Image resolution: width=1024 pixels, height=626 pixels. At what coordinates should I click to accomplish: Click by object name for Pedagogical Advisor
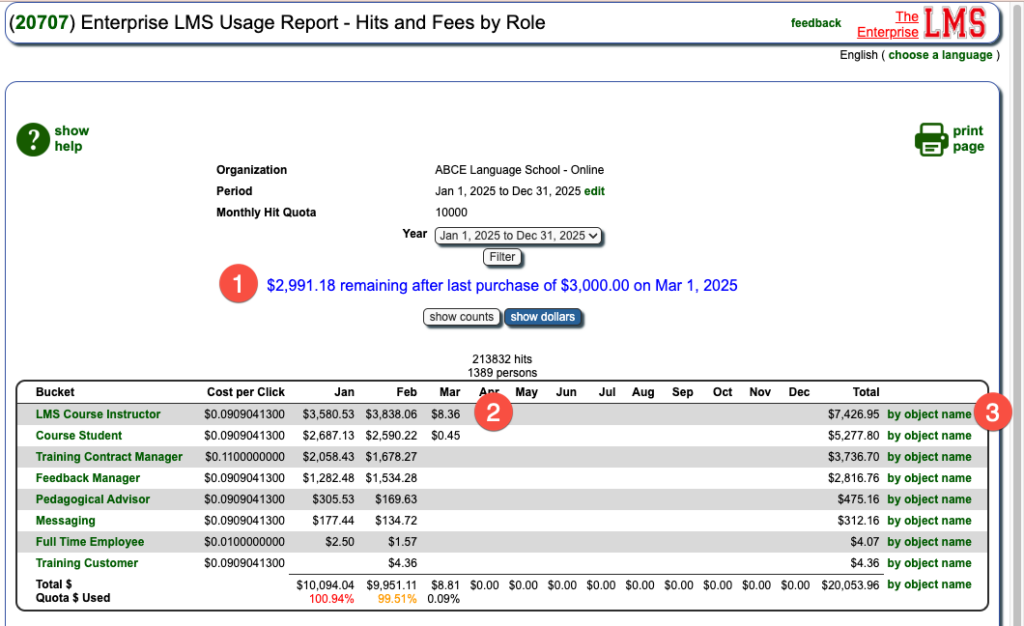click(x=929, y=499)
